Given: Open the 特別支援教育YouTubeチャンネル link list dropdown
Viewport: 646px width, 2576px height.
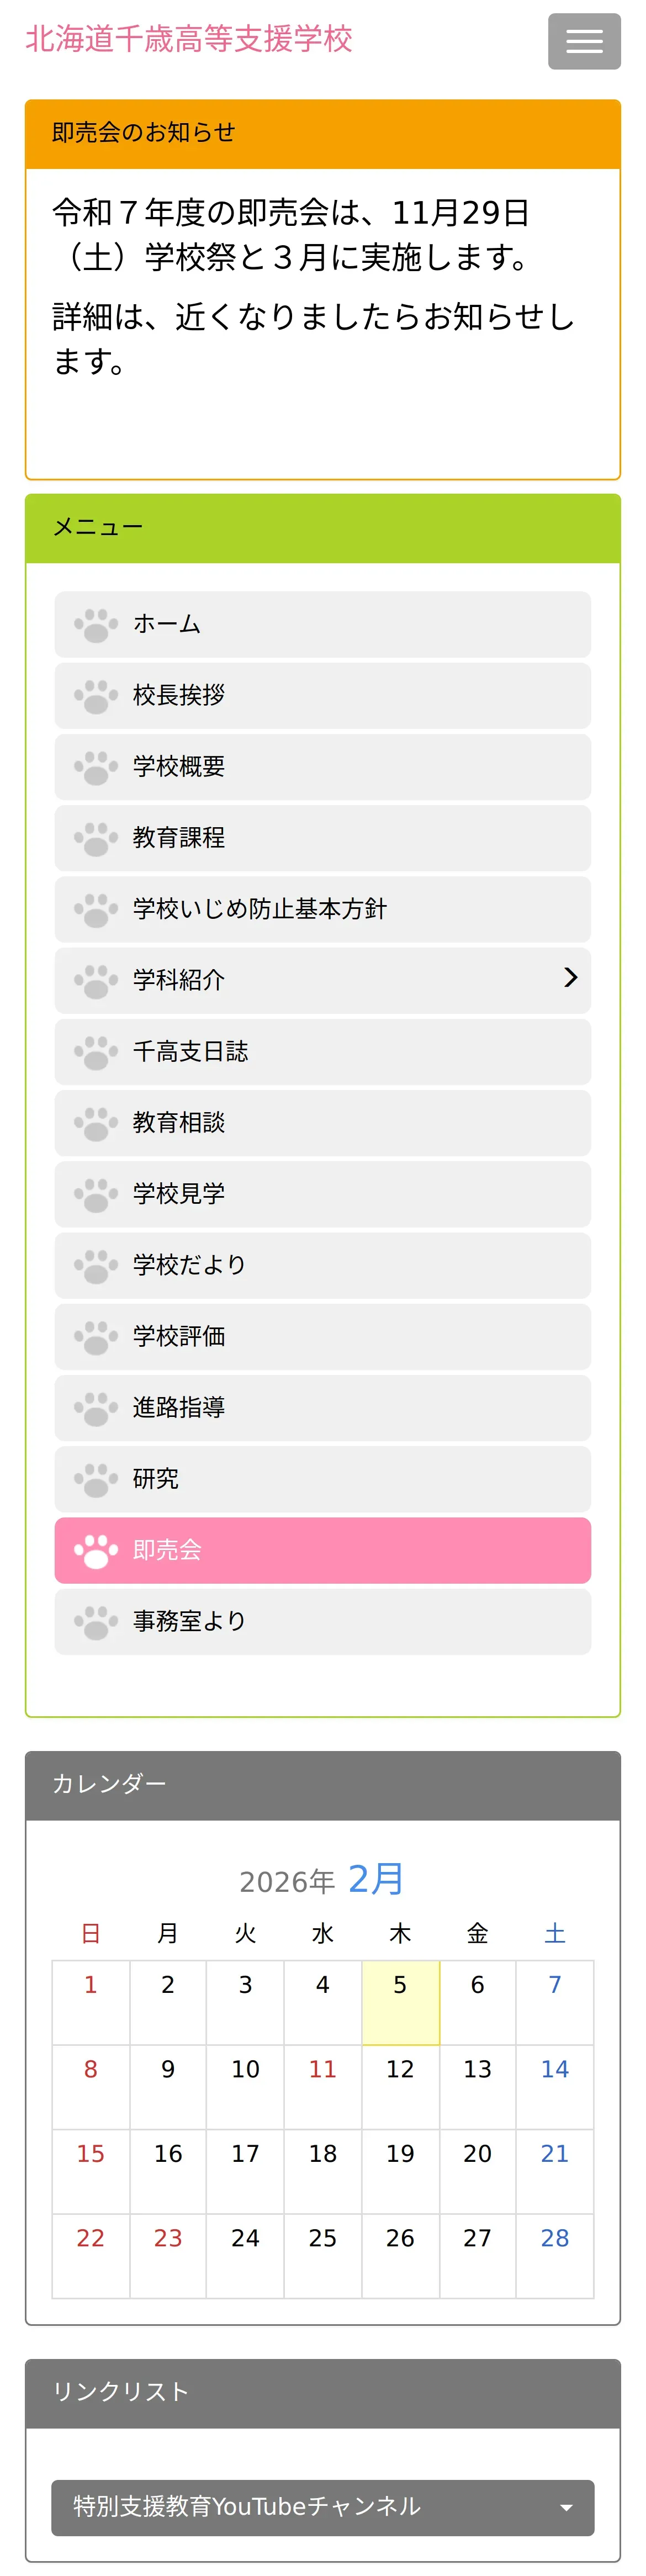Looking at the screenshot, I should pos(323,2506).
